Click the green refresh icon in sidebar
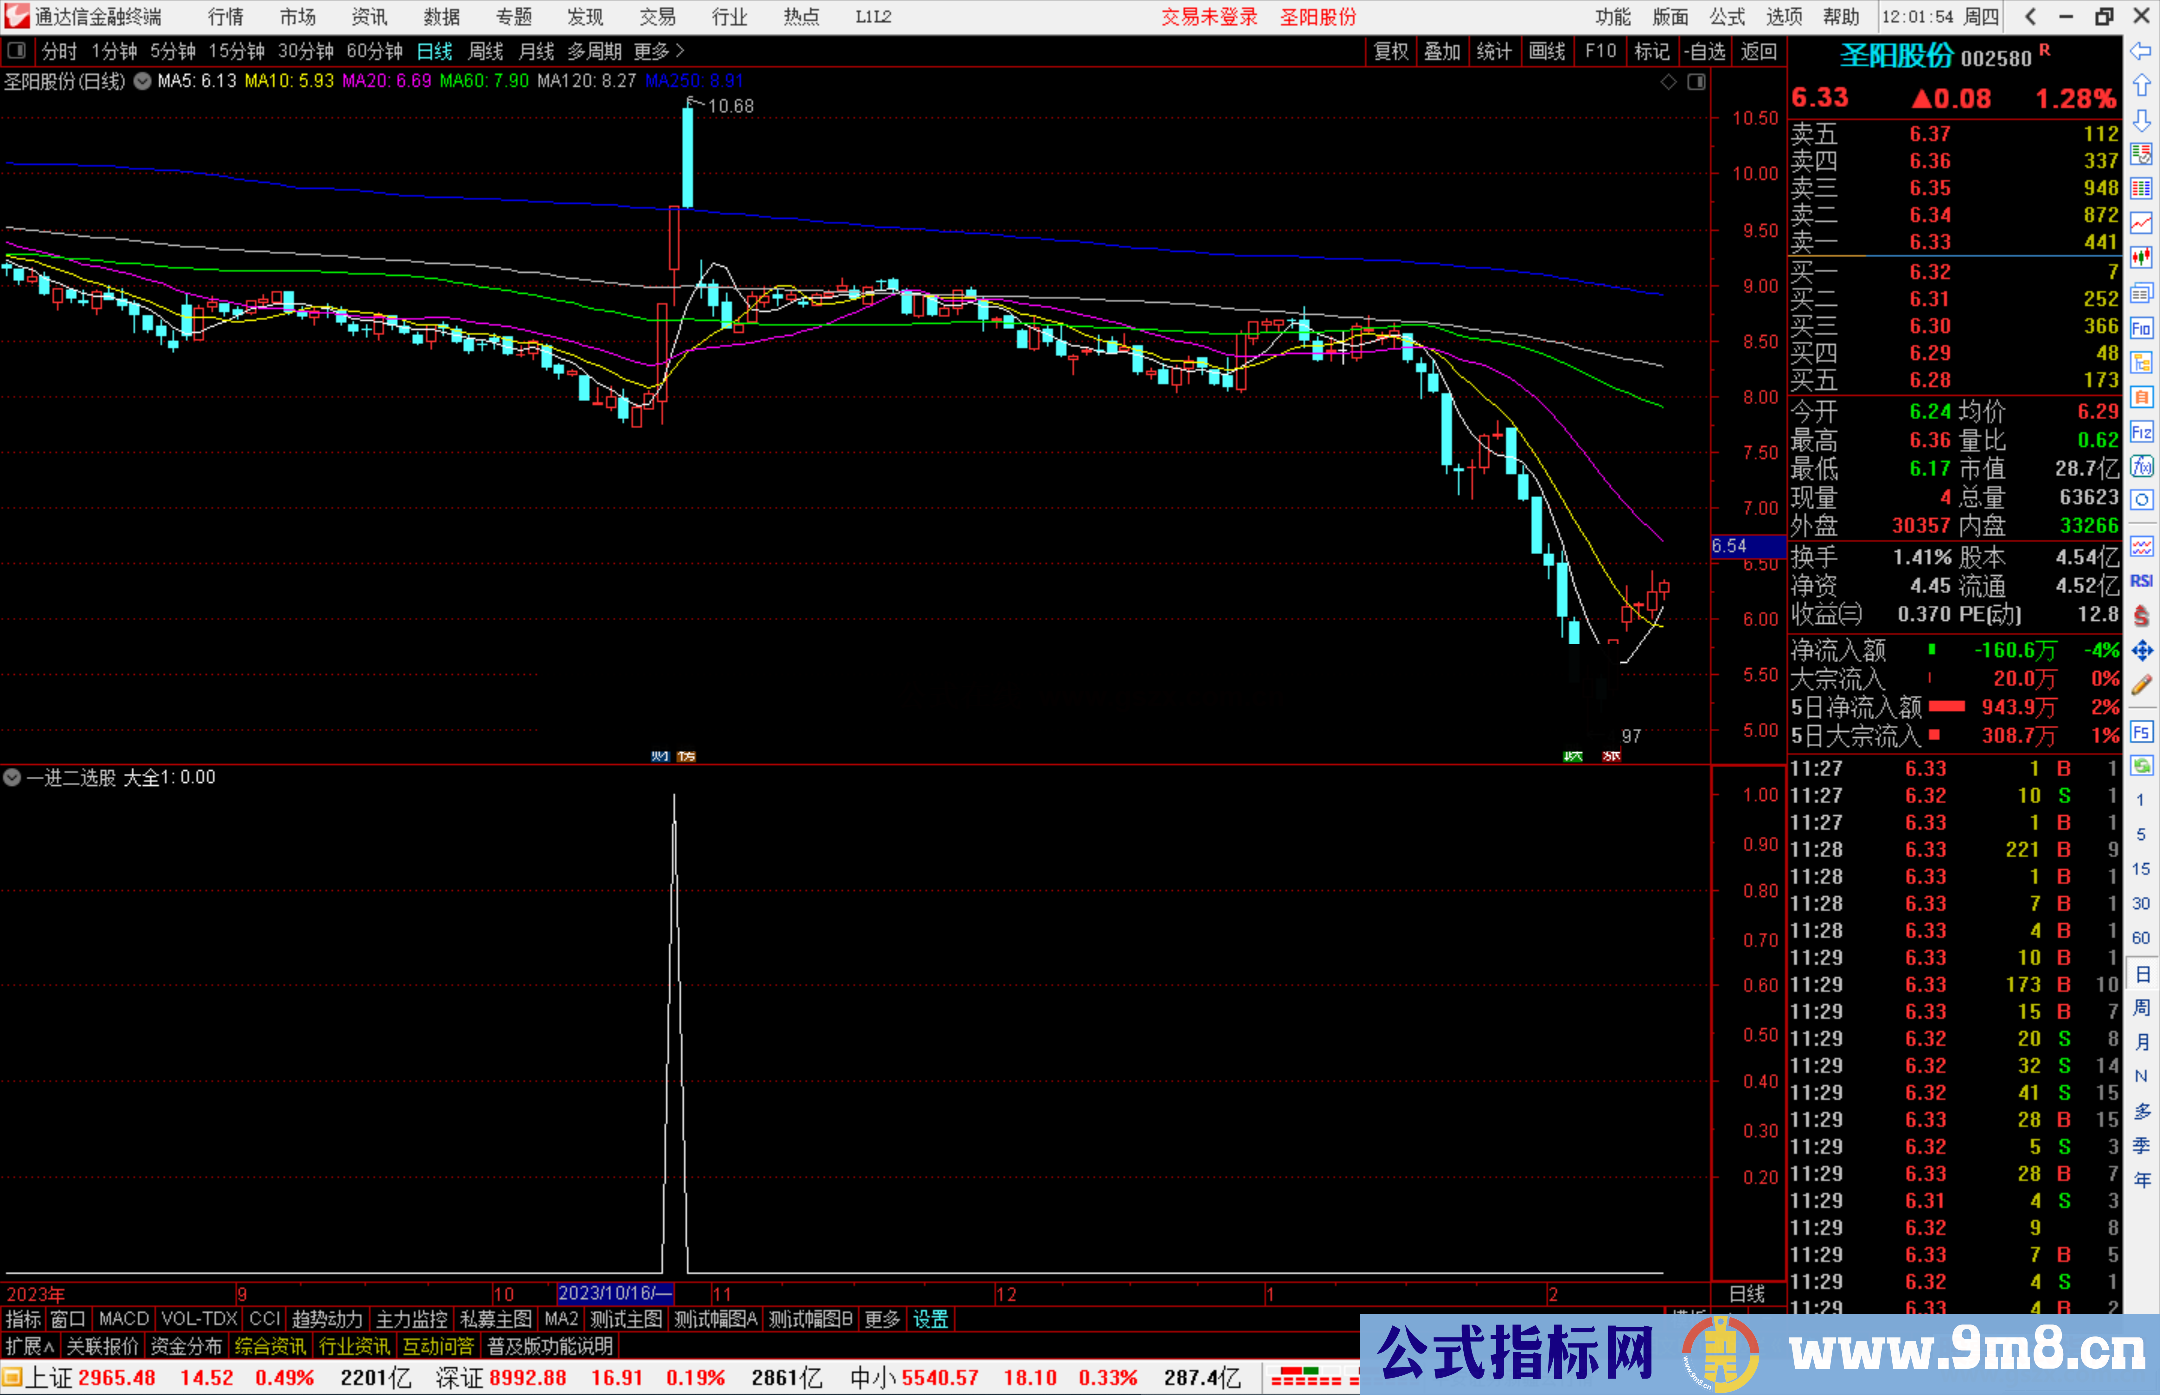The height and width of the screenshot is (1395, 2160). (2141, 766)
